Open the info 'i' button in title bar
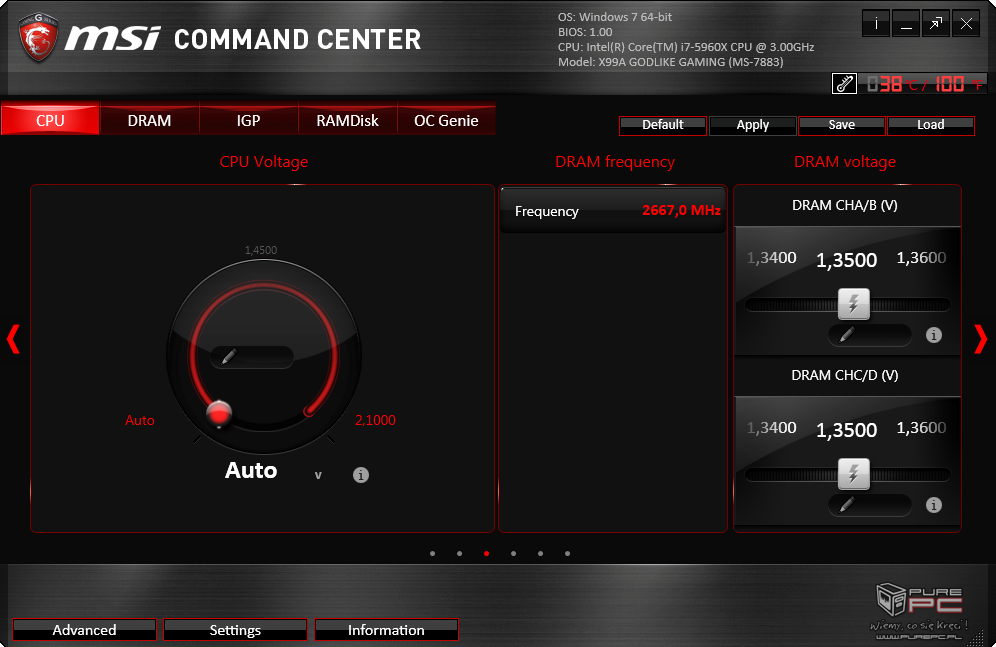The width and height of the screenshot is (996, 647). click(x=877, y=25)
